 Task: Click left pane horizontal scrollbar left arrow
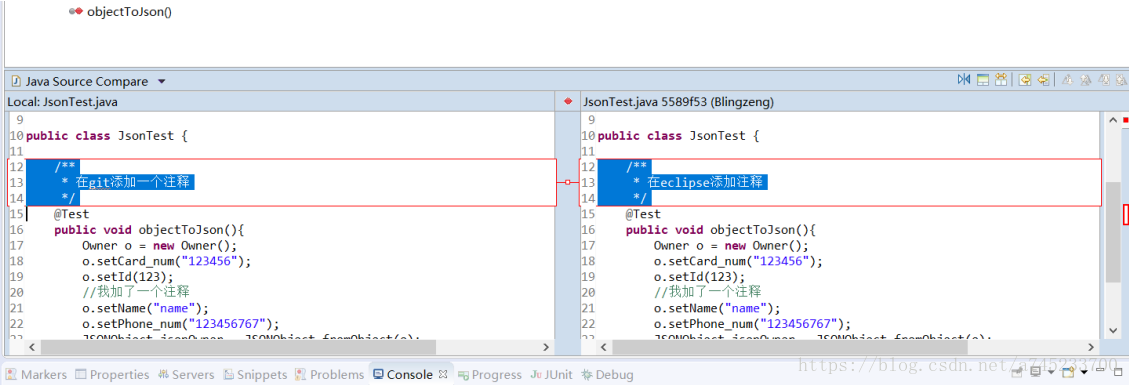[x=32, y=347]
